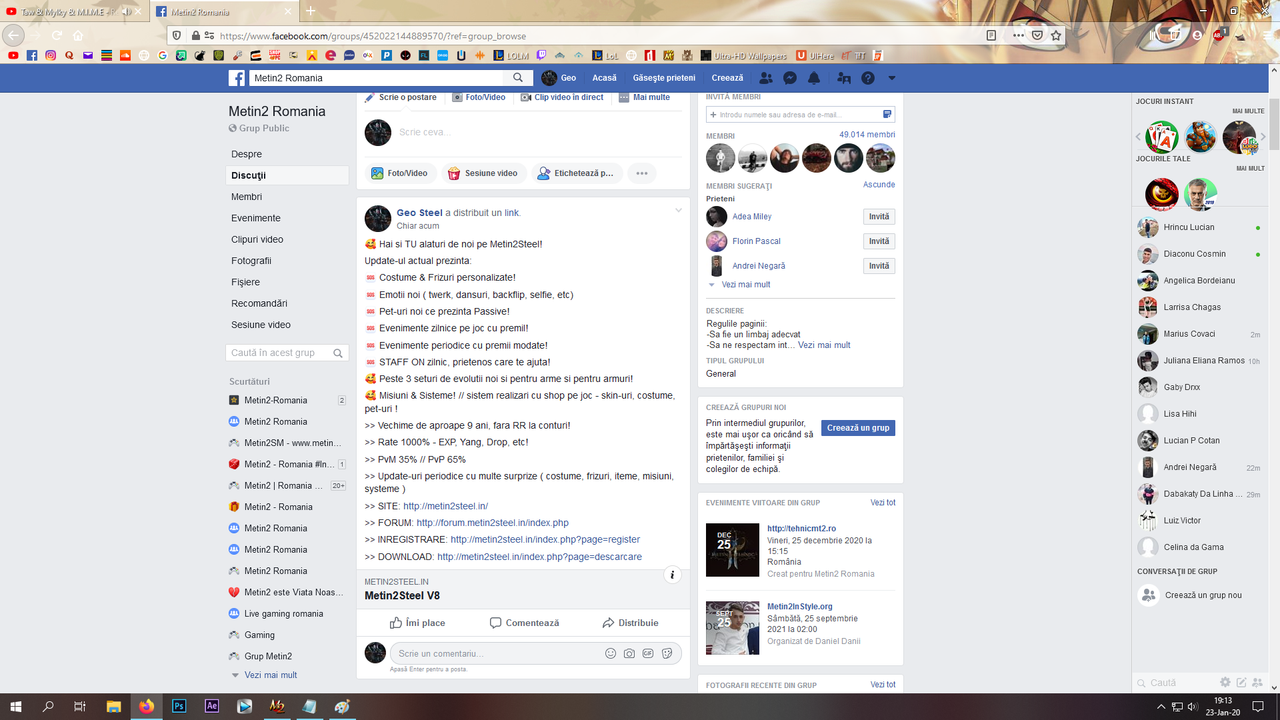The width and height of the screenshot is (1280, 720).
Task: Open After Effects from the taskbar
Action: pos(212,706)
